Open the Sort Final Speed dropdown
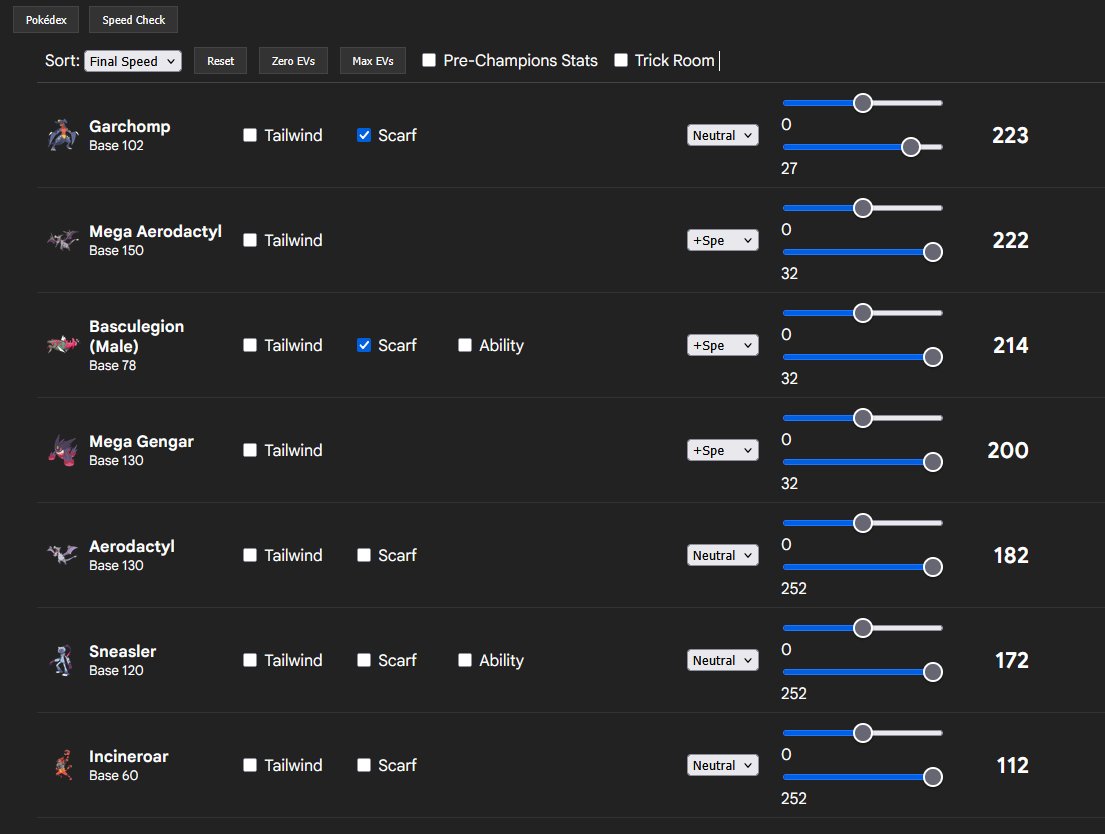1105x834 pixels. point(132,61)
